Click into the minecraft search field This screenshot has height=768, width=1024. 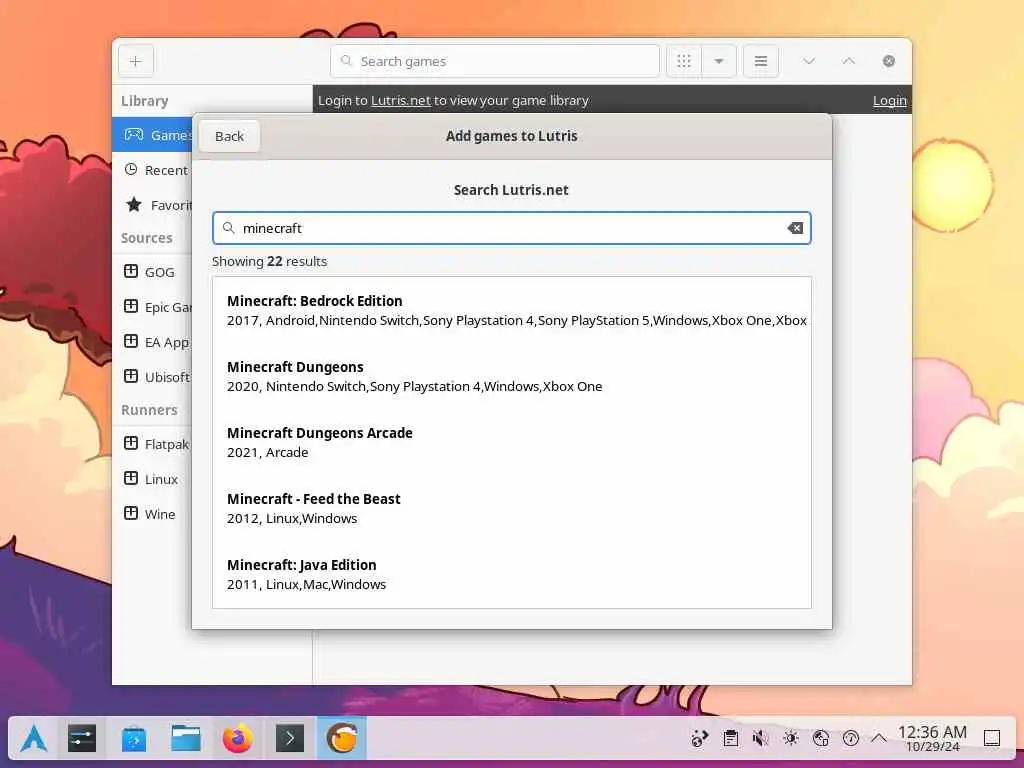[x=511, y=228]
